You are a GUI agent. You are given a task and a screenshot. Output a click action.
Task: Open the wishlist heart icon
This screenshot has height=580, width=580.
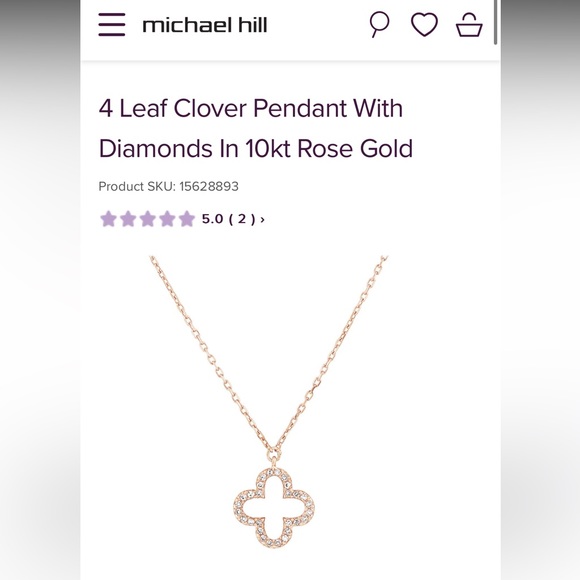[424, 24]
